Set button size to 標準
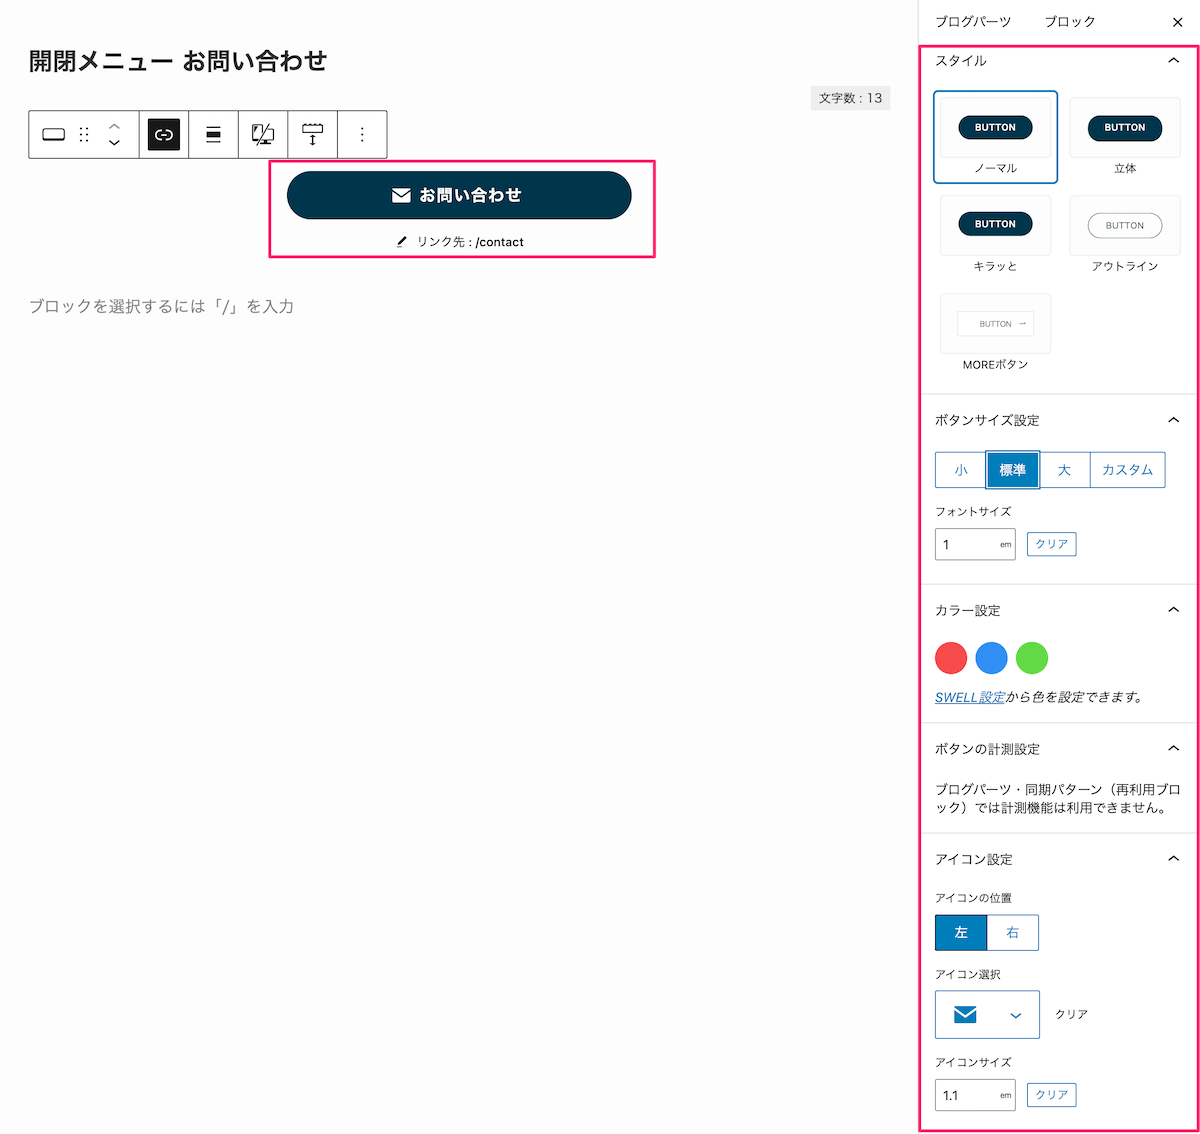The width and height of the screenshot is (1200, 1134). (x=1013, y=470)
